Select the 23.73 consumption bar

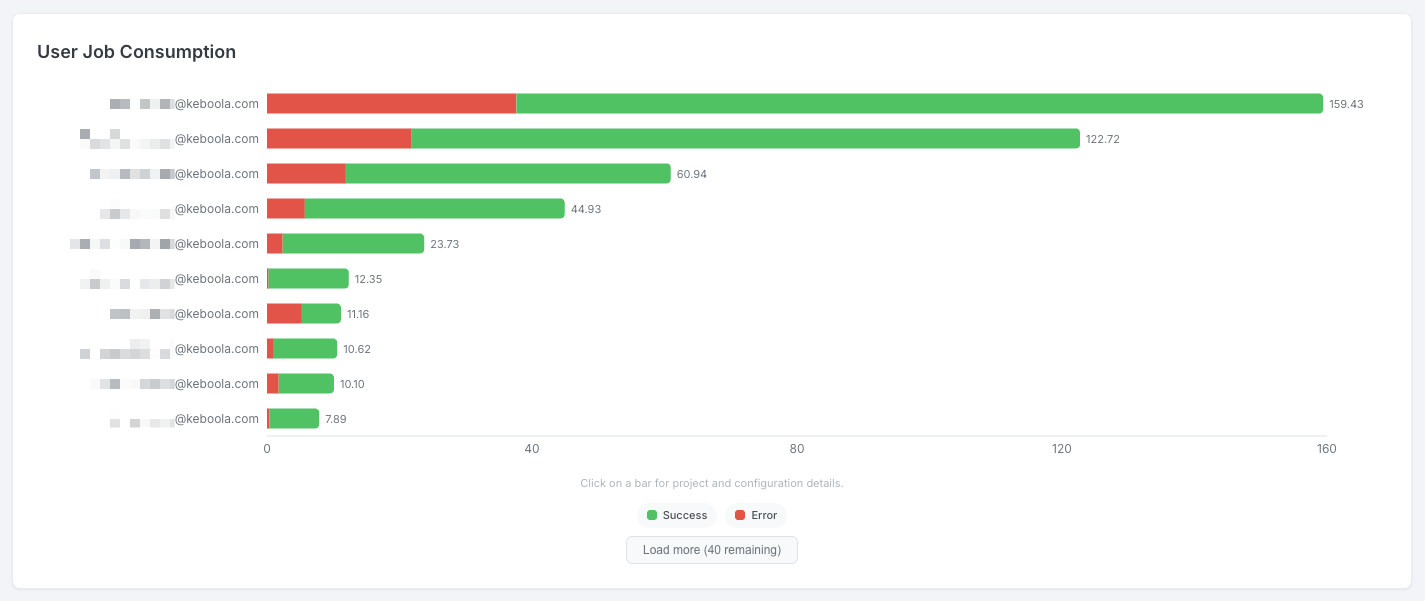[350, 243]
